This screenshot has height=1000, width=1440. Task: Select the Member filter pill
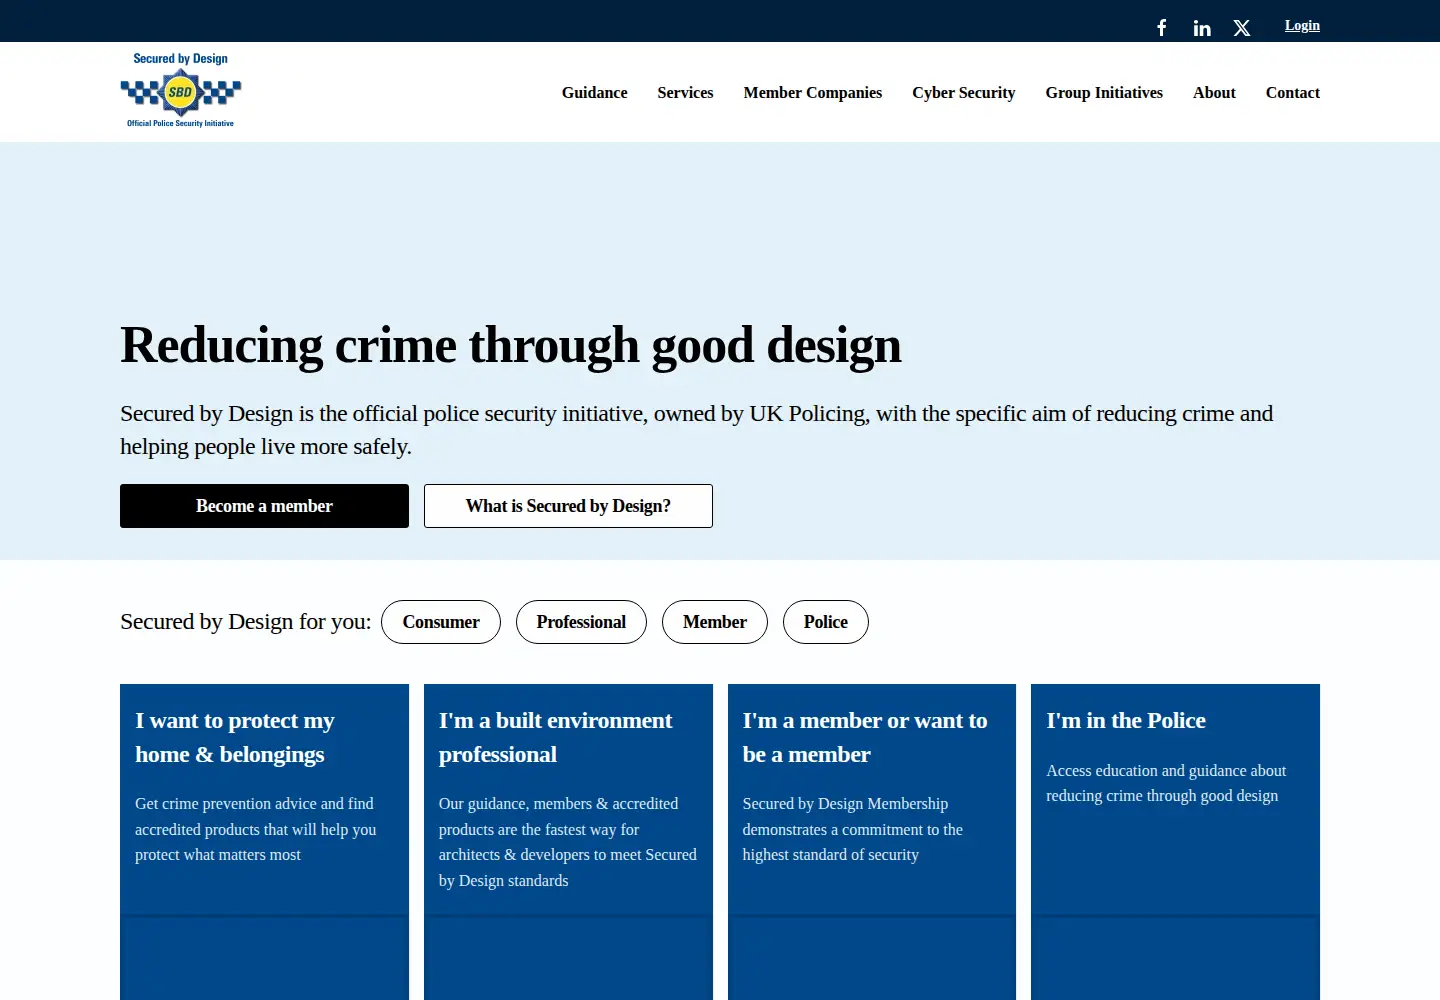coord(715,622)
